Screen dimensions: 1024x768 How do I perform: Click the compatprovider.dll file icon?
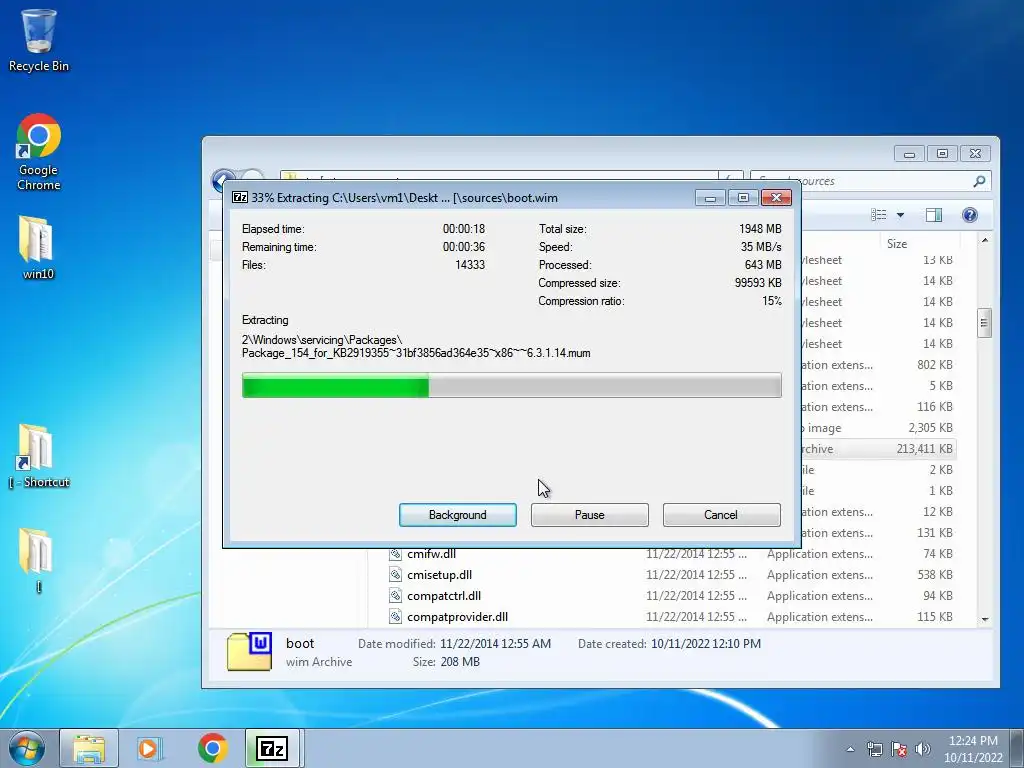(395, 616)
